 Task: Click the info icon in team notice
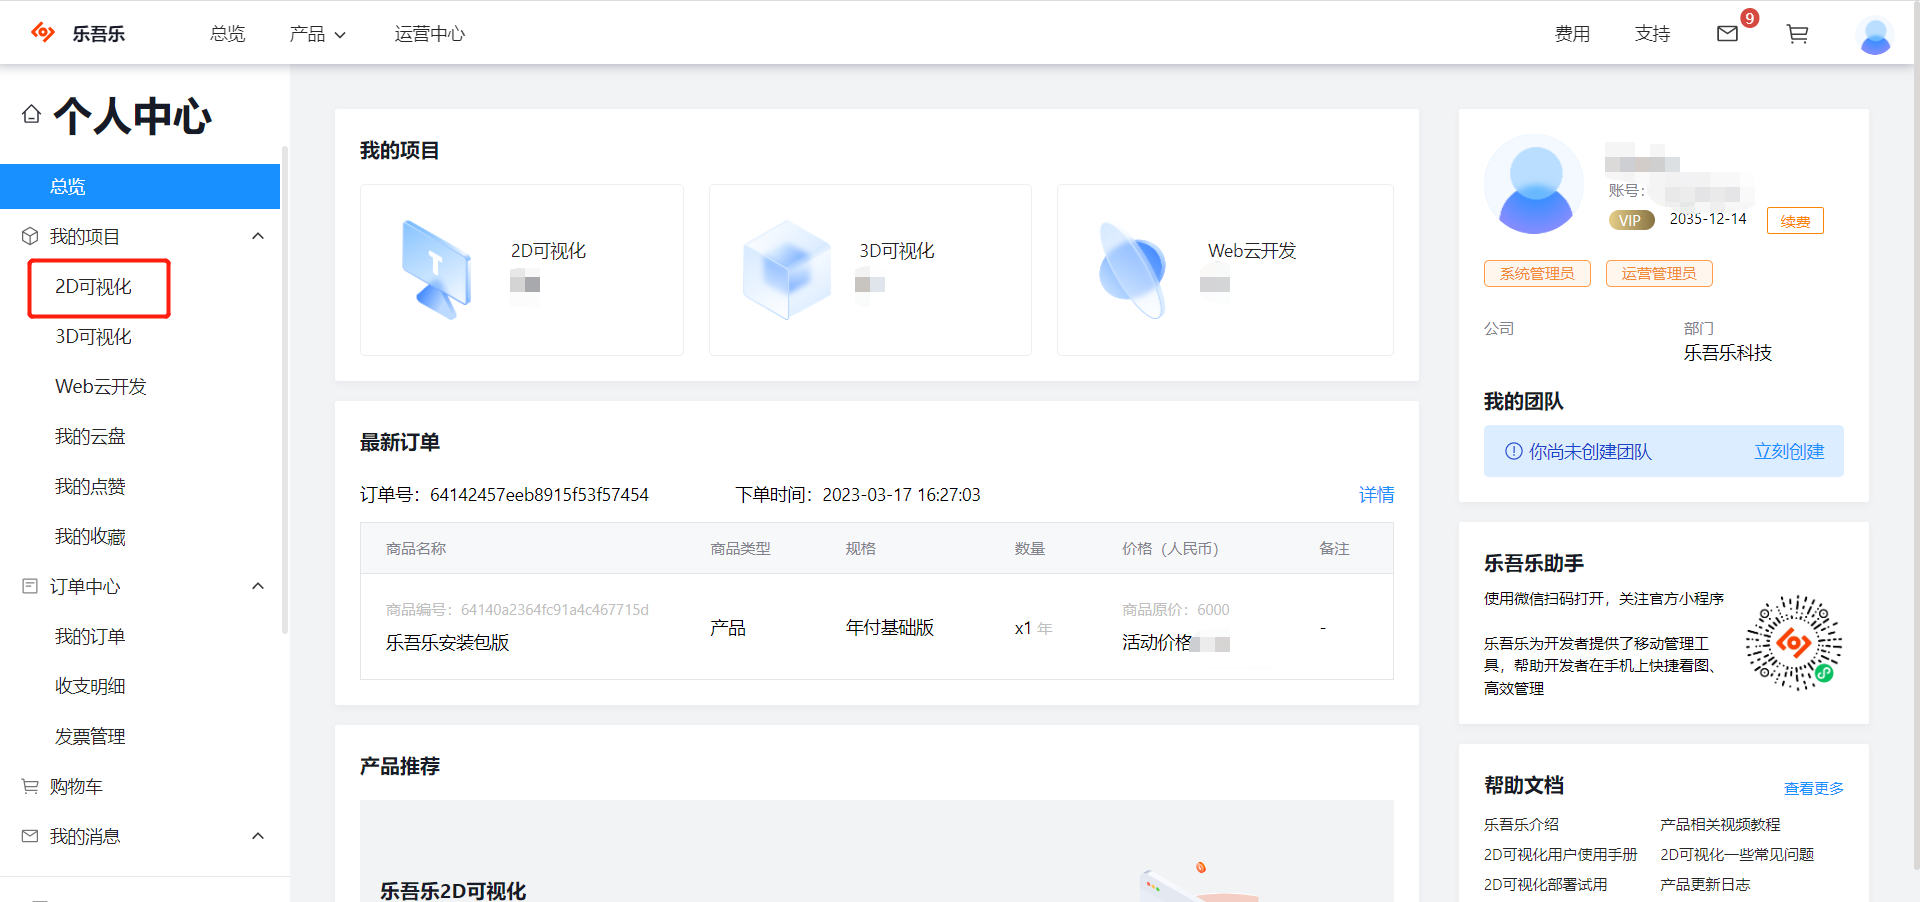point(1513,451)
